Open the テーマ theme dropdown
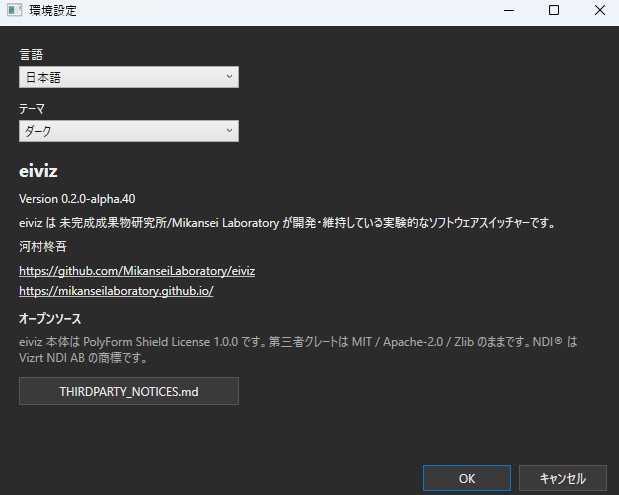Viewport: 619px width, 495px height. 129,131
